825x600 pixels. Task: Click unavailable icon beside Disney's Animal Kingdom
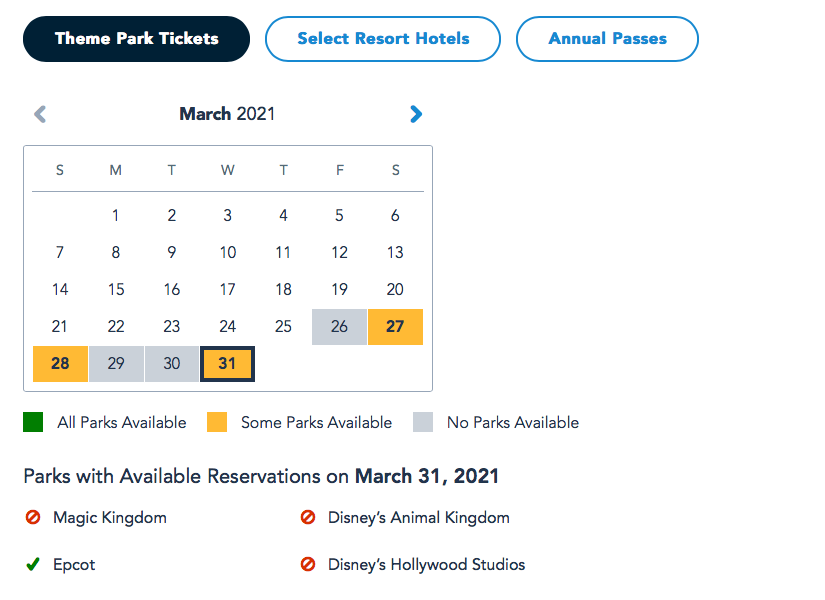[x=308, y=518]
